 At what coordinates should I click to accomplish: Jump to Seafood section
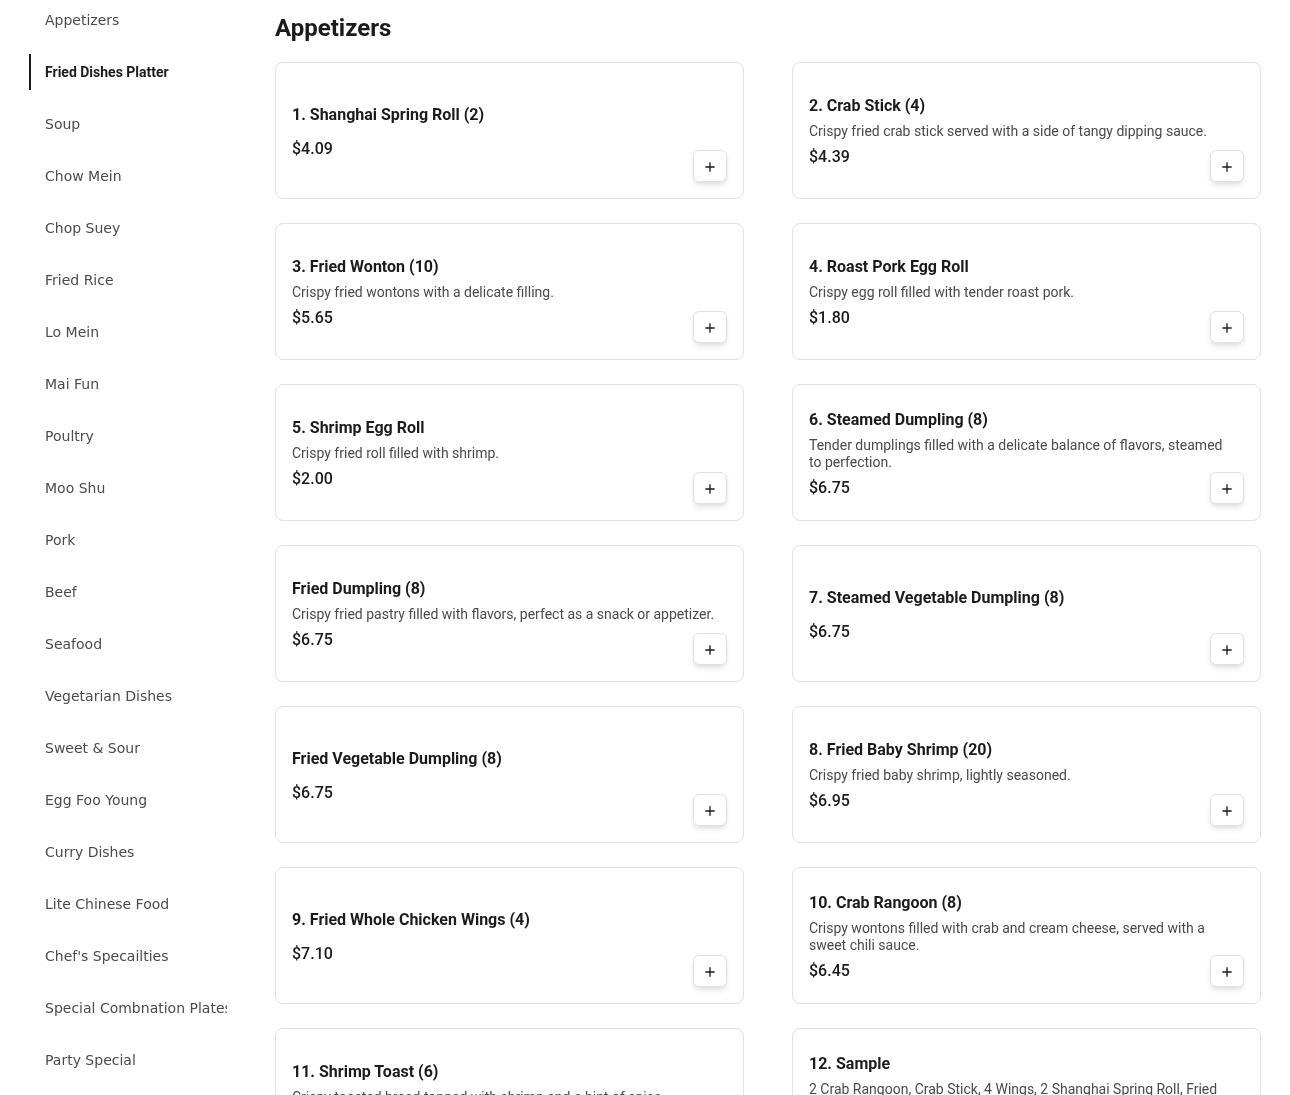(x=73, y=644)
